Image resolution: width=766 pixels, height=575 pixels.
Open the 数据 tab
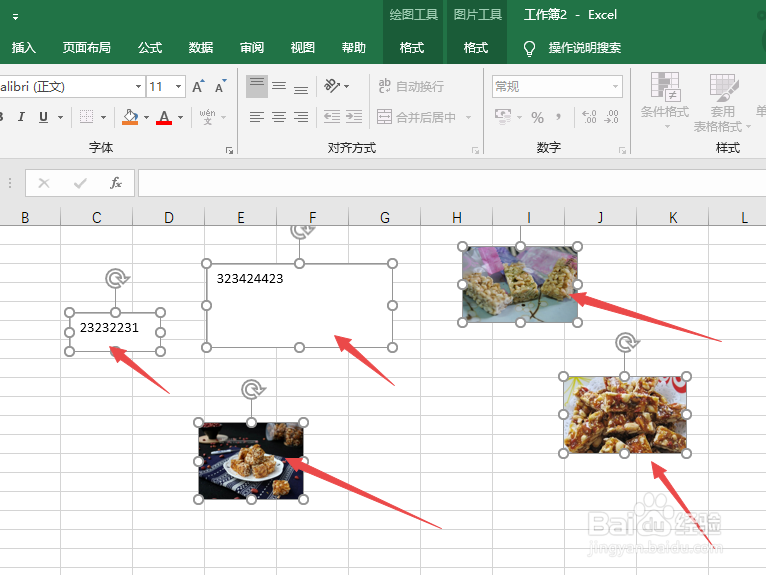[x=201, y=47]
